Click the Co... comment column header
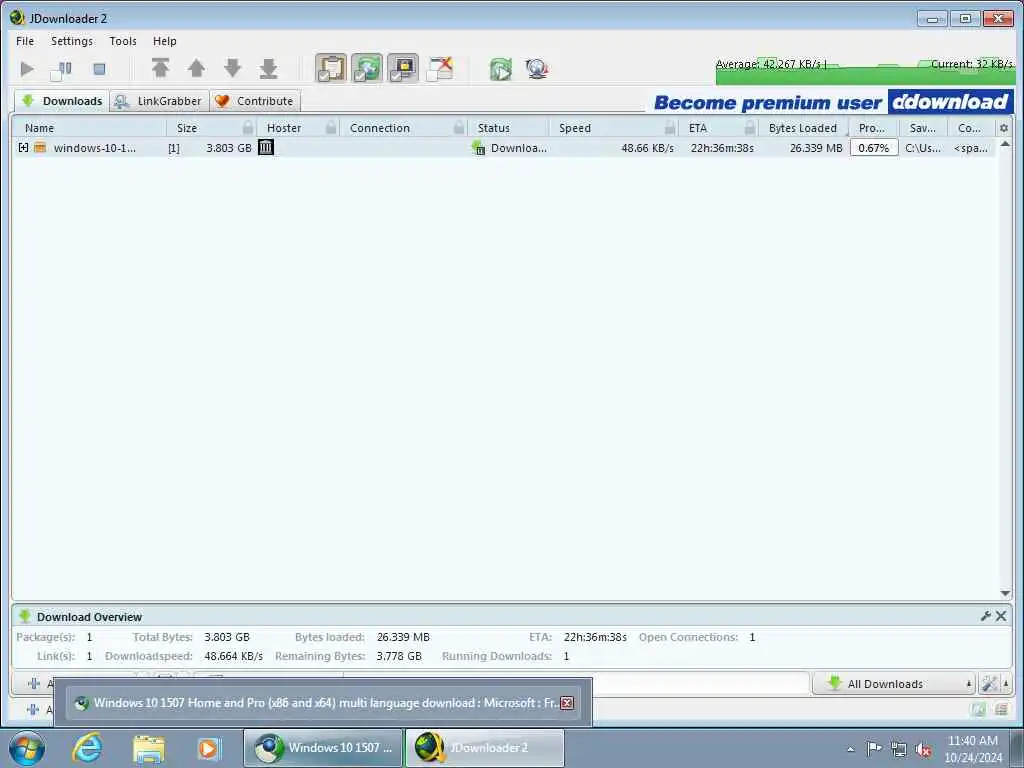 click(970, 128)
